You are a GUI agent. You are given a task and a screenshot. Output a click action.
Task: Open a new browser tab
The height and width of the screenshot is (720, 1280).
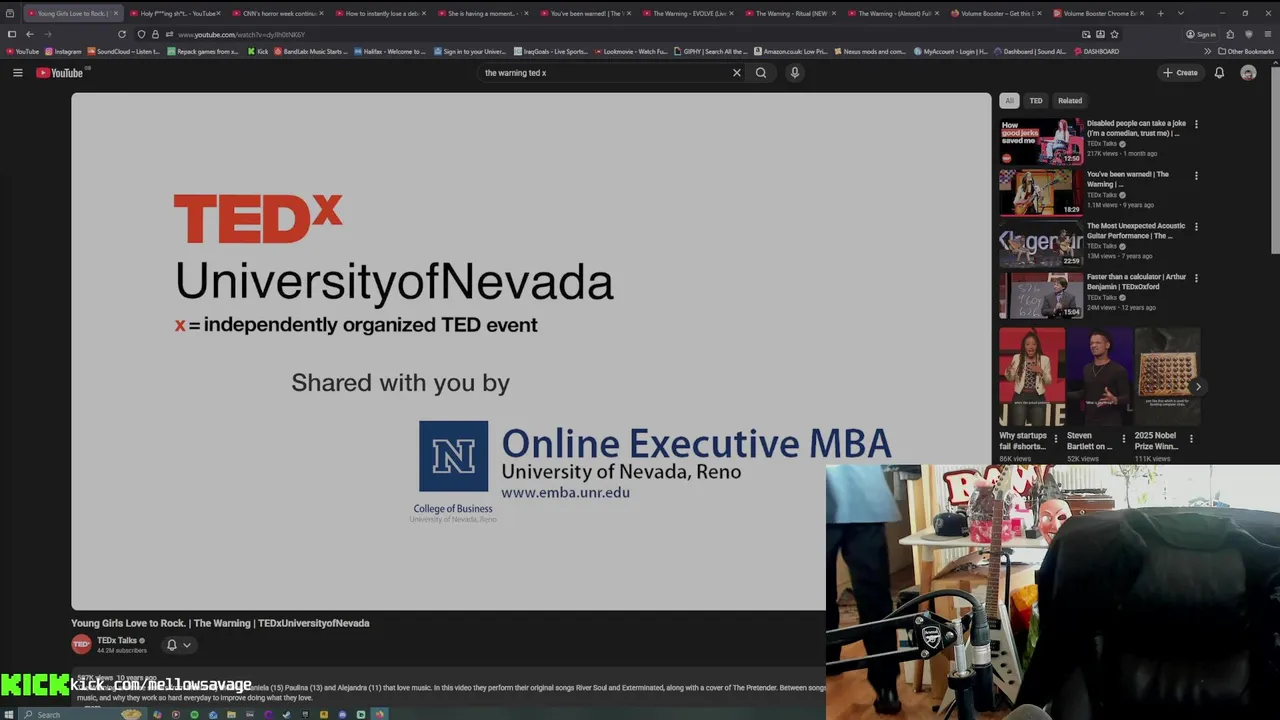(x=1160, y=13)
